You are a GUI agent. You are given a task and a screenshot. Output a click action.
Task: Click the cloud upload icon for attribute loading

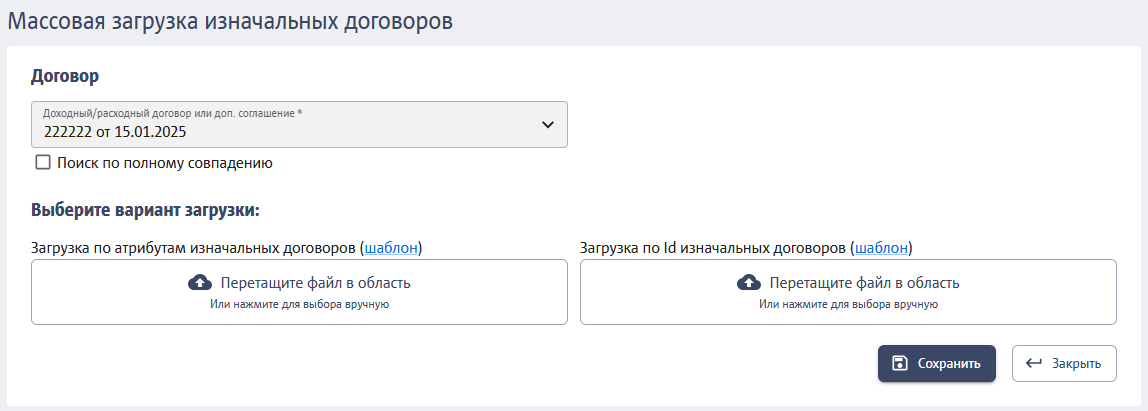pyautogui.click(x=200, y=283)
